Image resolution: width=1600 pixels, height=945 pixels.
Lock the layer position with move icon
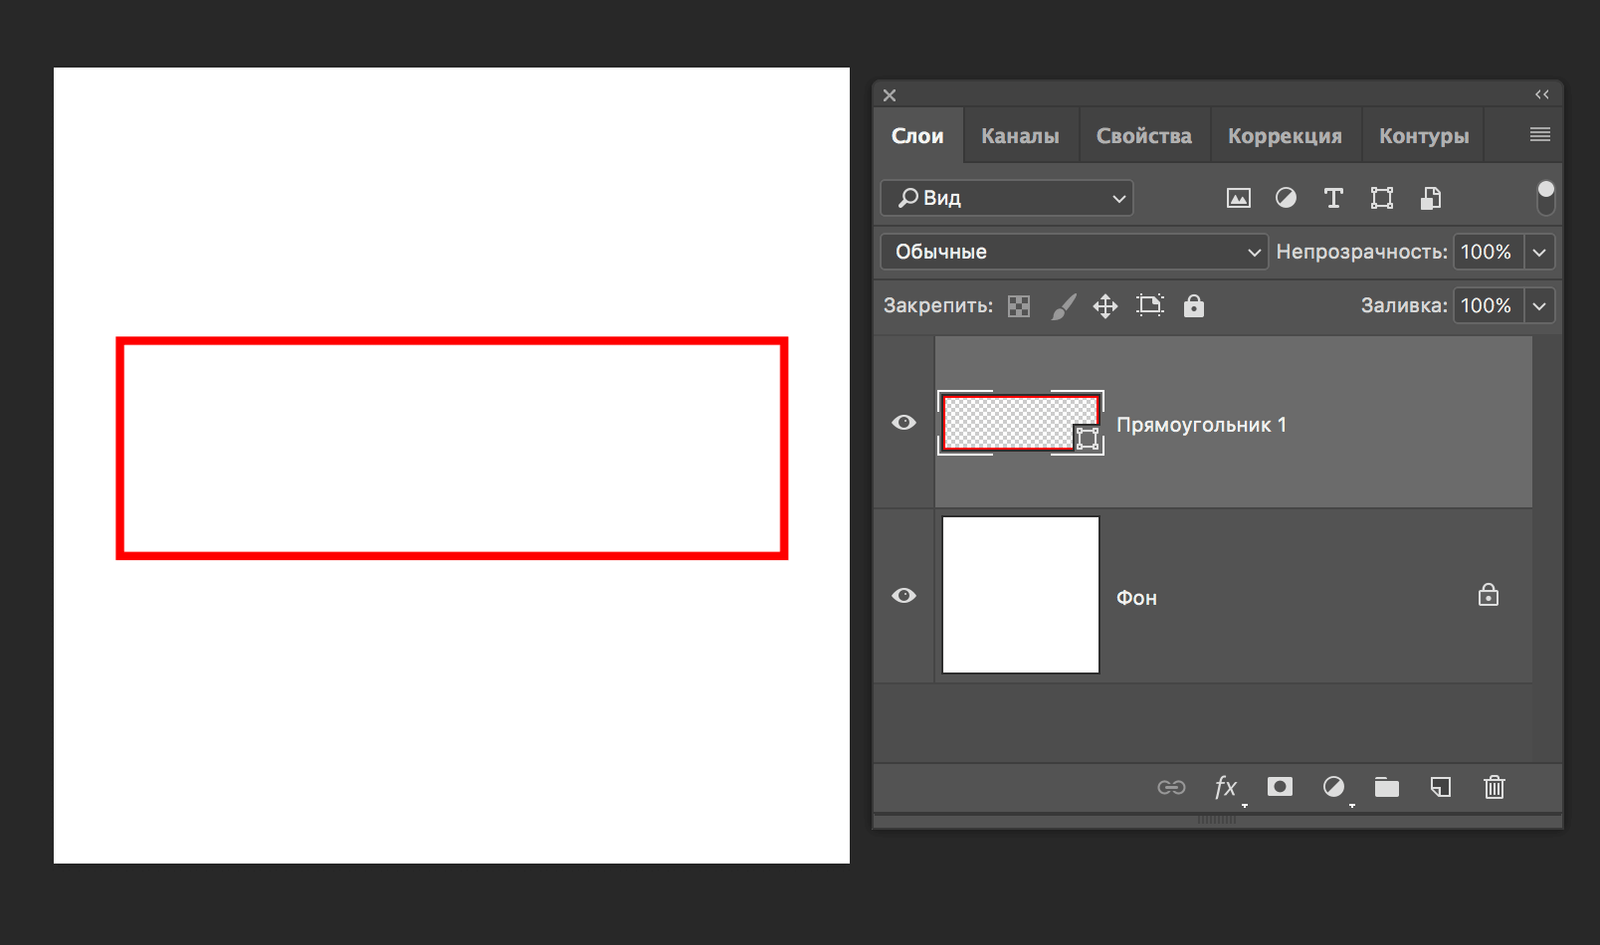click(1104, 305)
